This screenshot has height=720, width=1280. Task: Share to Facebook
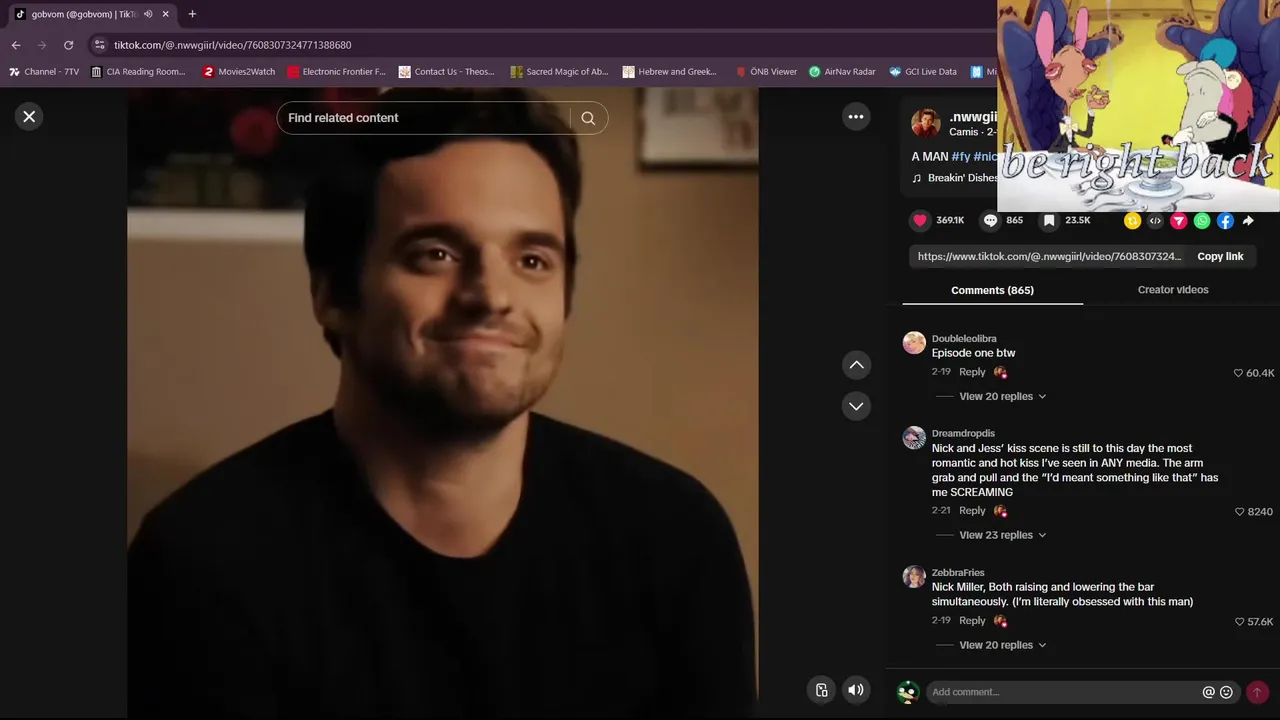tap(1225, 221)
